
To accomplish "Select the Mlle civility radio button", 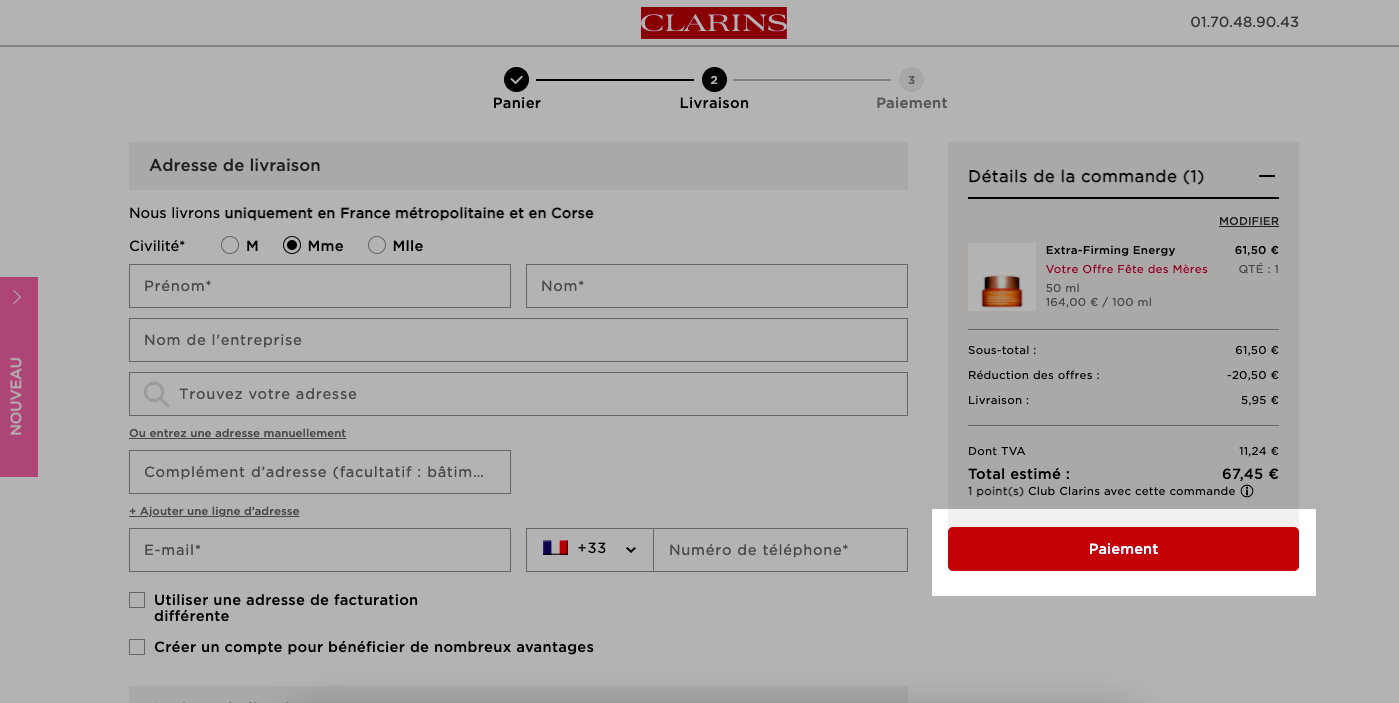I will [377, 245].
